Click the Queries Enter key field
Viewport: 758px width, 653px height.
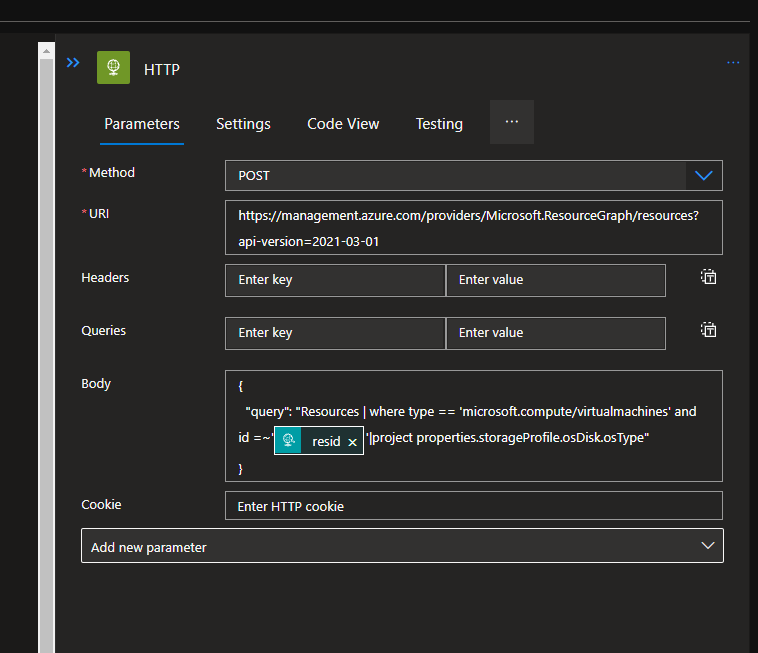point(335,333)
